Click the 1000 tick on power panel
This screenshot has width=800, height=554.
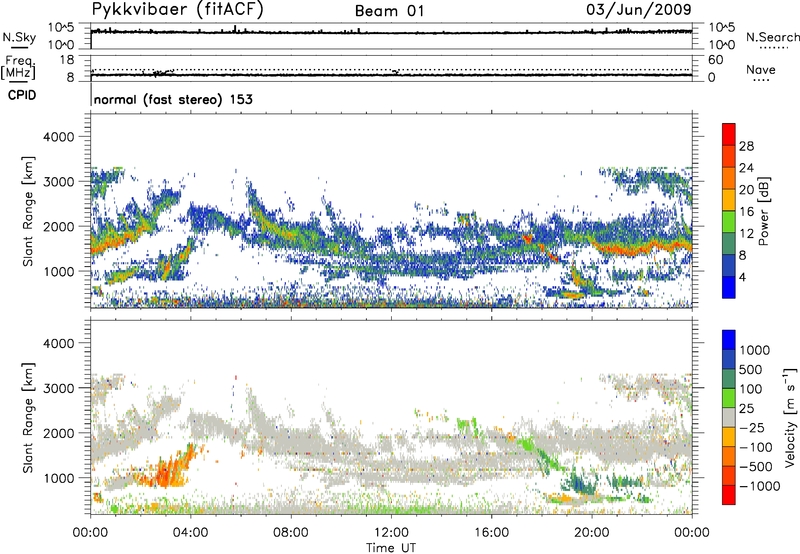tap(59, 271)
